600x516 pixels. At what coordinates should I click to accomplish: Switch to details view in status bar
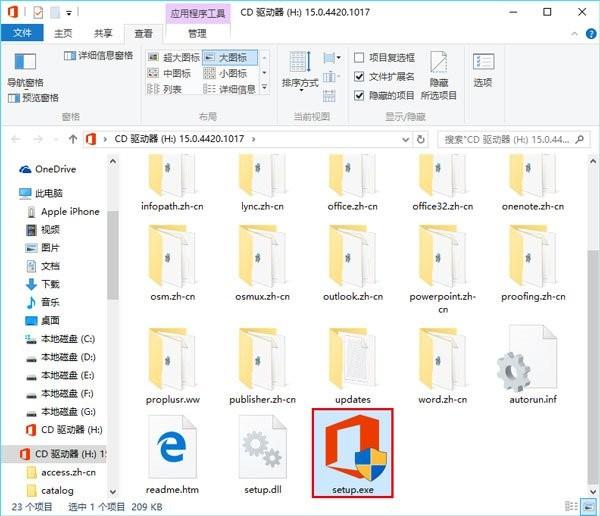[x=571, y=506]
